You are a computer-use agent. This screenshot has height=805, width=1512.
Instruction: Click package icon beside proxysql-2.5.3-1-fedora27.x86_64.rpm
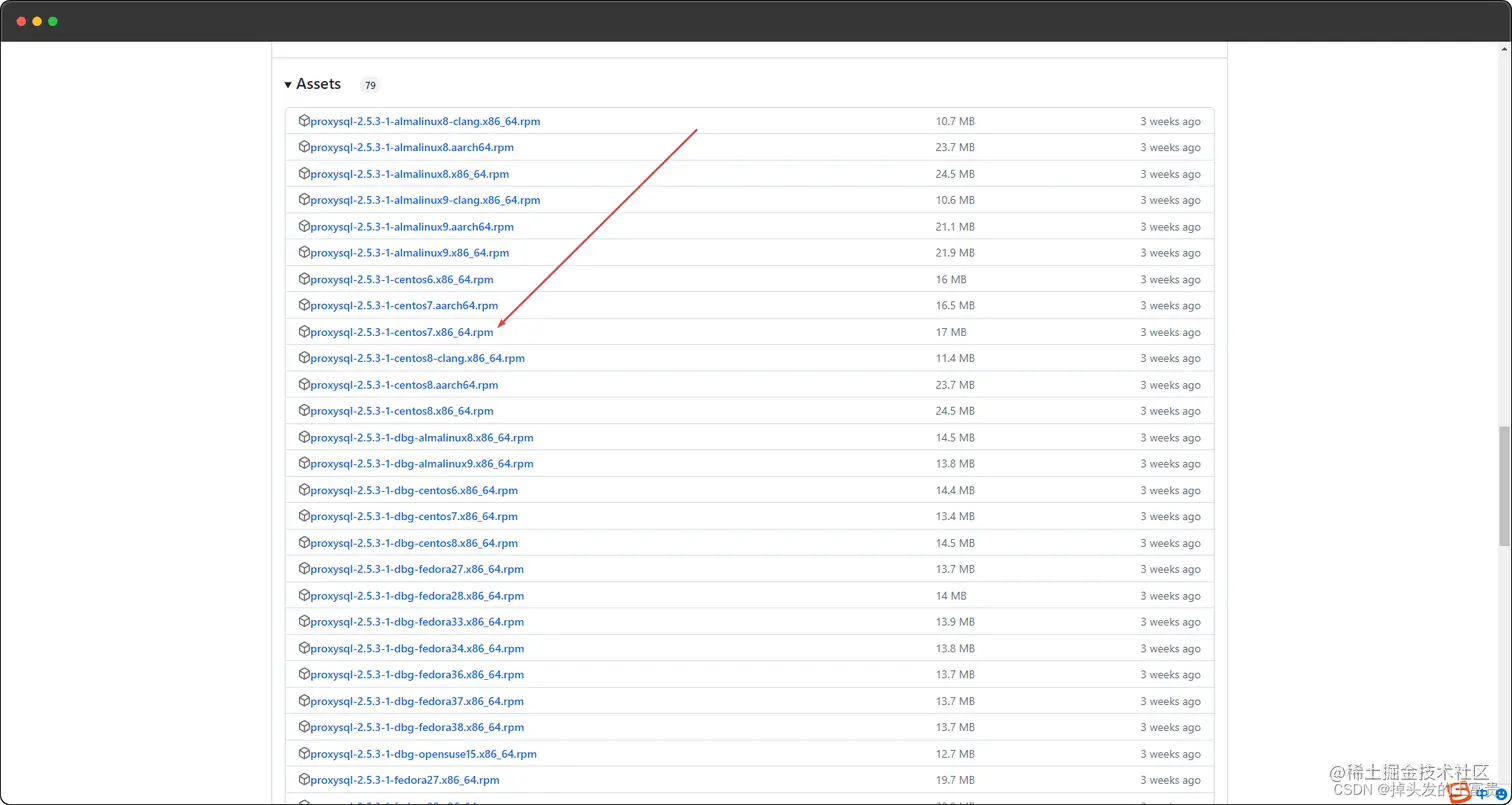click(x=304, y=780)
